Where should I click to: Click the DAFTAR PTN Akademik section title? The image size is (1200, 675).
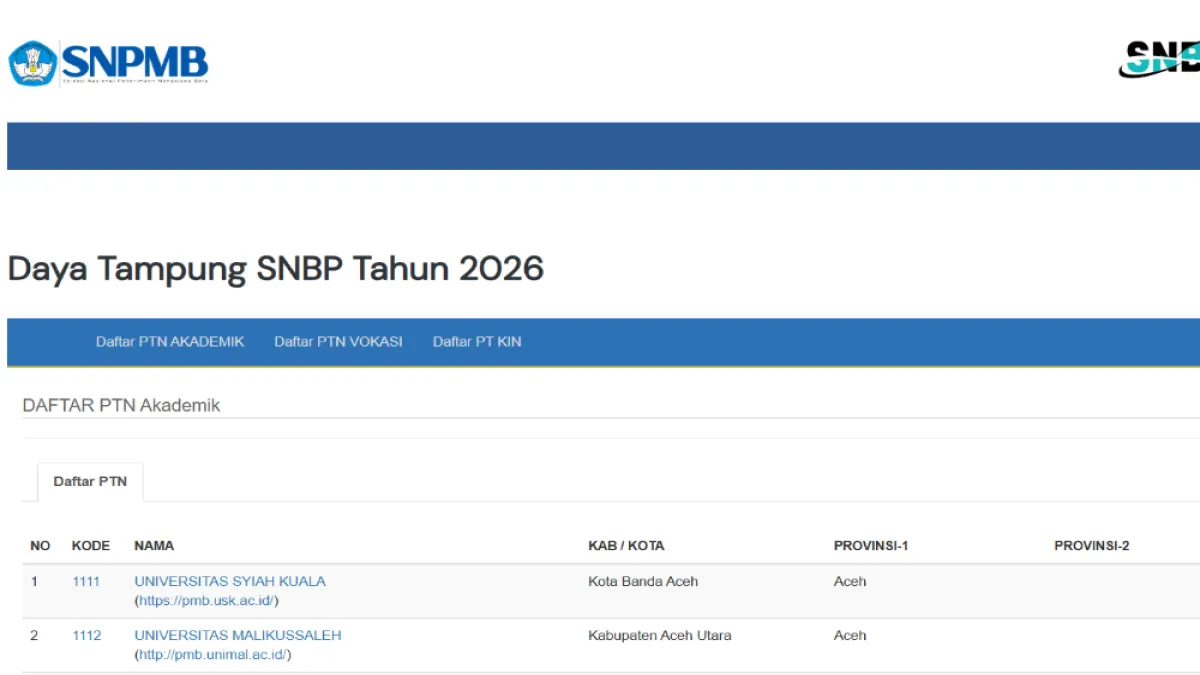click(121, 405)
